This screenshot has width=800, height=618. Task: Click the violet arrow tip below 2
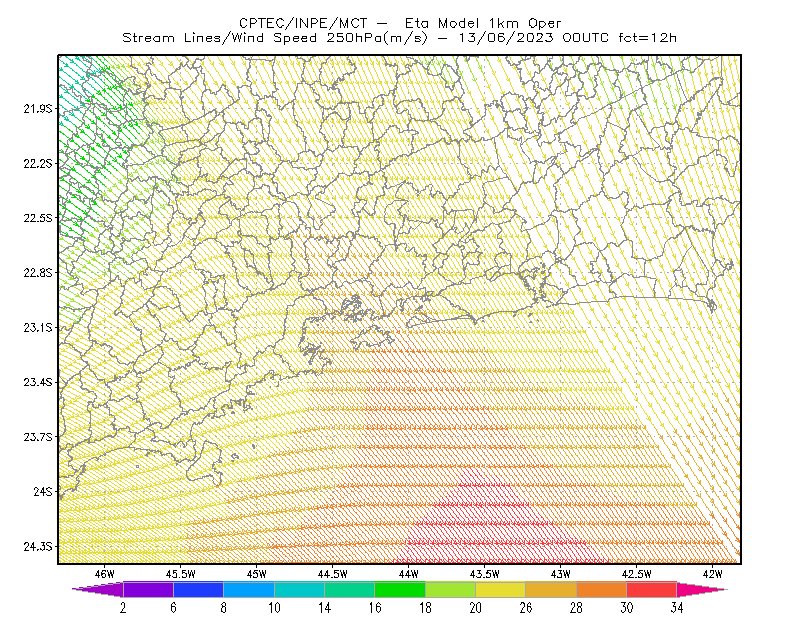98,589
